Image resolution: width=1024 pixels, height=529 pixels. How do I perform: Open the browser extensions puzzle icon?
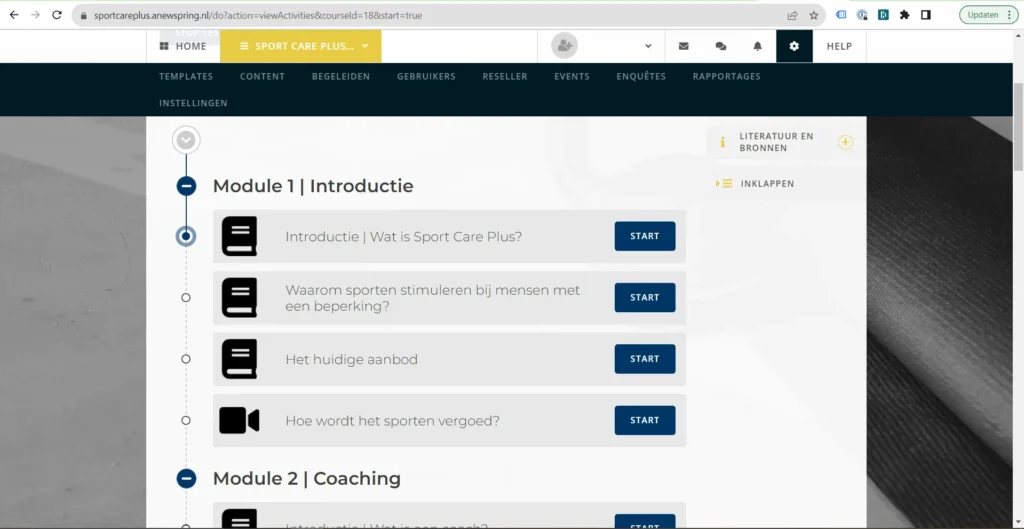[x=904, y=15]
